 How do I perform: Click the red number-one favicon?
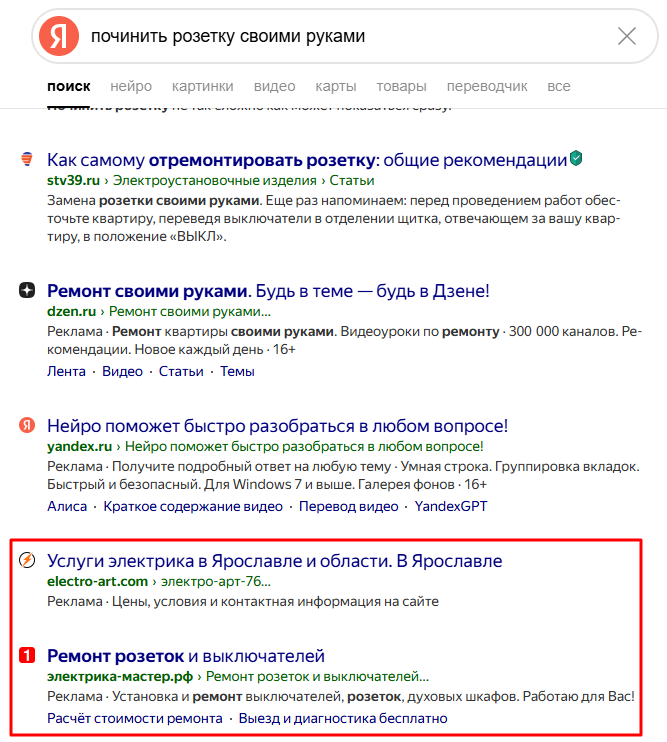[27, 655]
